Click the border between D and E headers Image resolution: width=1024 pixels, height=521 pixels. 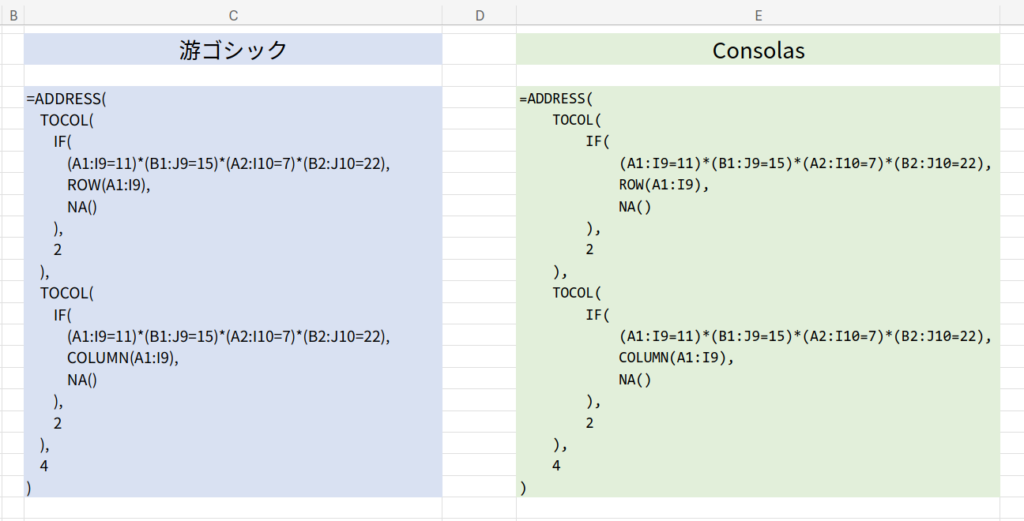(517, 15)
